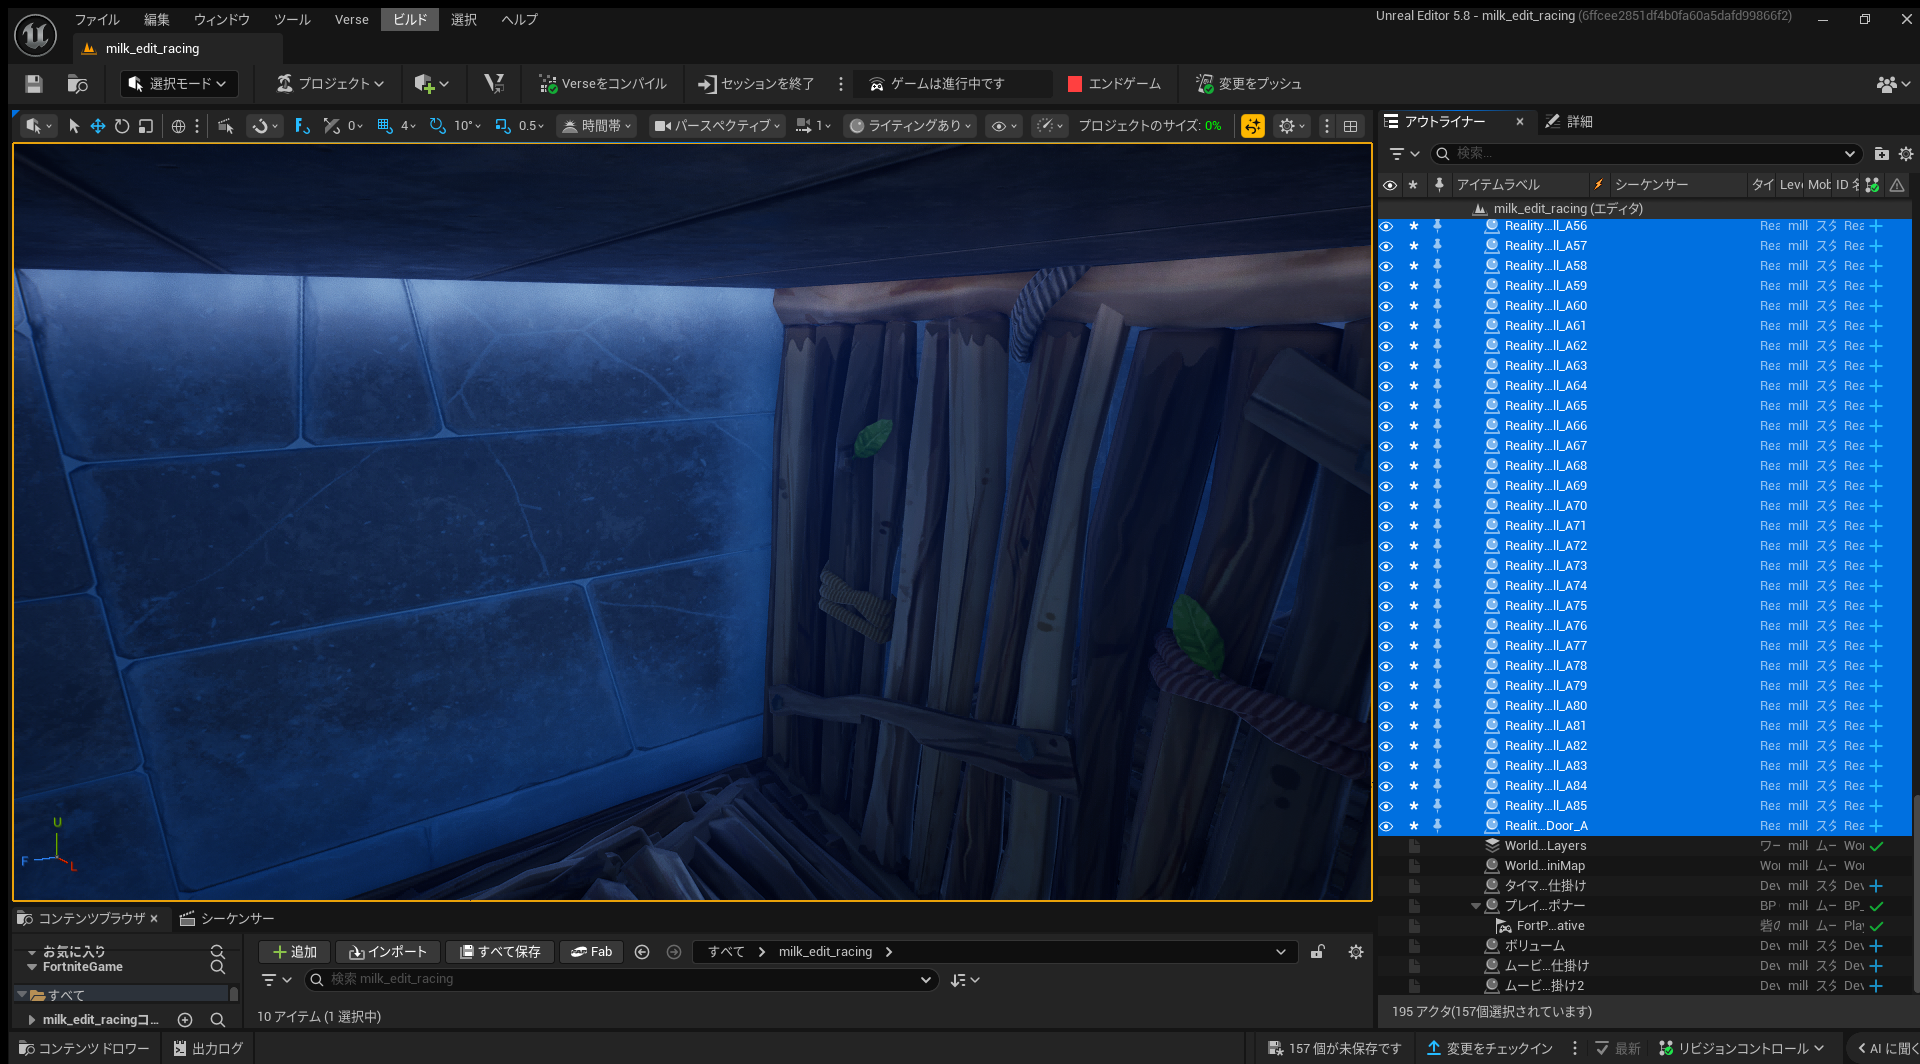Toggle visibility of Reality...ll_A60
Screen dimensions: 1920x1064
(1387, 306)
